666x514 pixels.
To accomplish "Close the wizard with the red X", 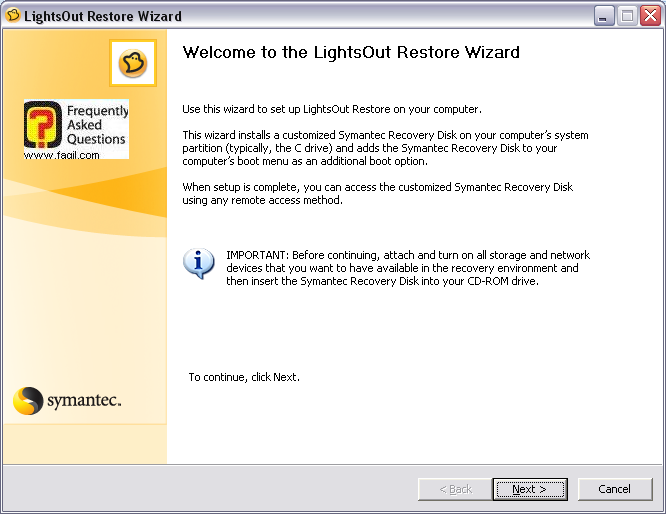I will [x=649, y=16].
